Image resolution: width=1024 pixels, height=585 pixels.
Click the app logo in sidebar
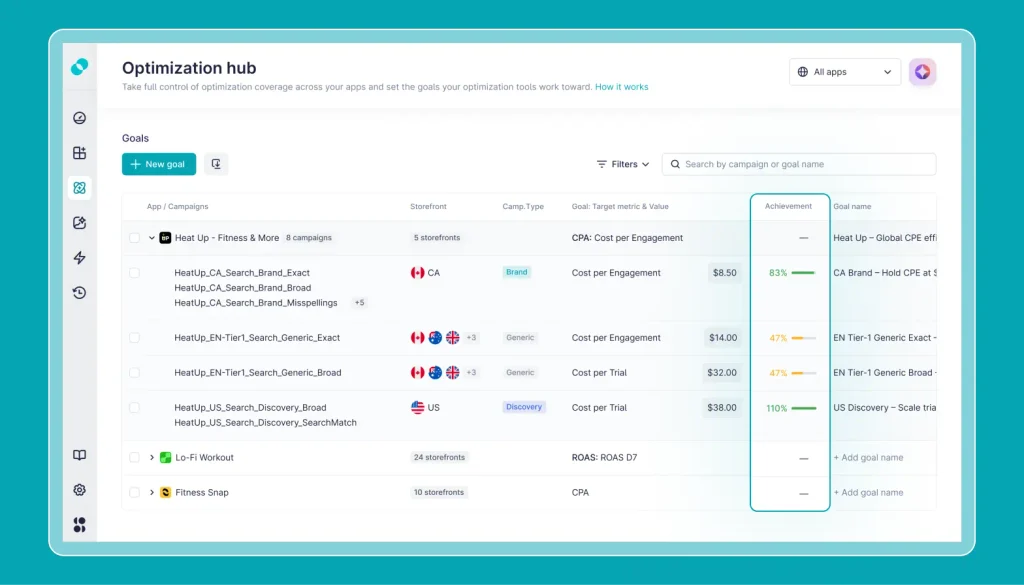[x=80, y=67]
